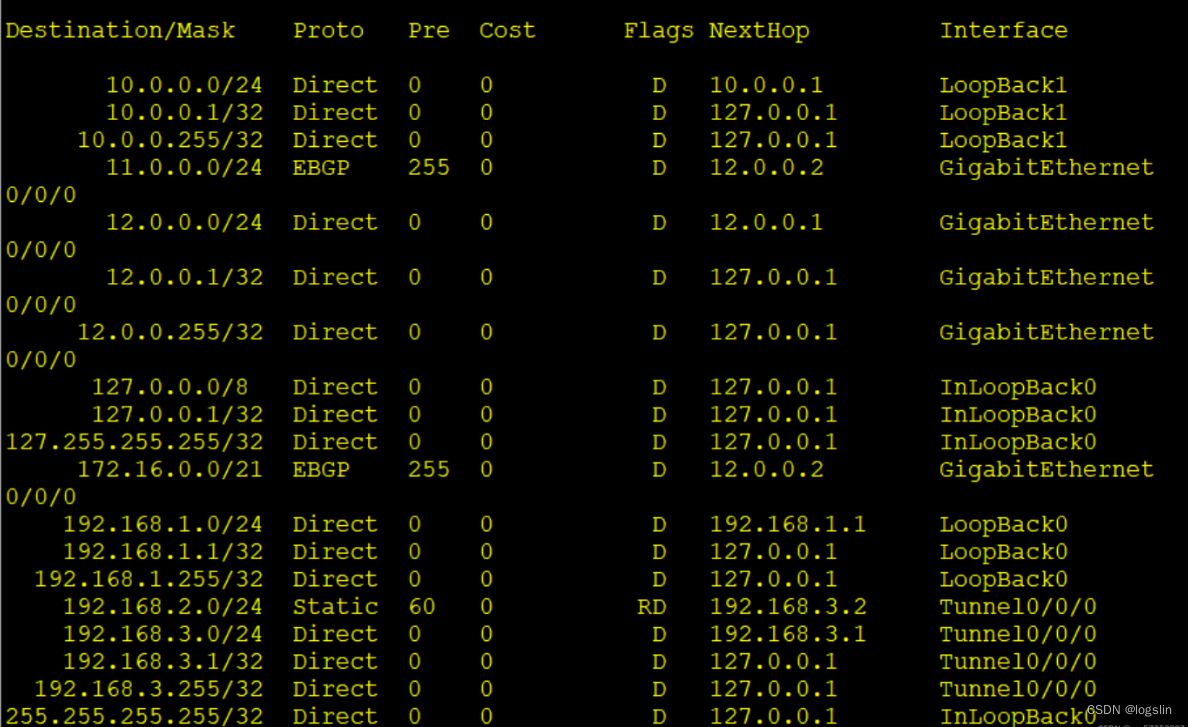Click next hop 12.0.0.2 in 172.16.0.0/21 row

pos(766,470)
